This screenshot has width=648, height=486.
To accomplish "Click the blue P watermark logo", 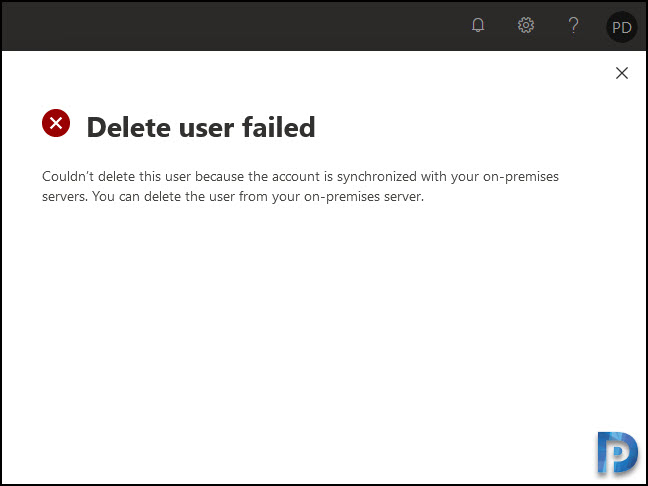I will [617, 453].
